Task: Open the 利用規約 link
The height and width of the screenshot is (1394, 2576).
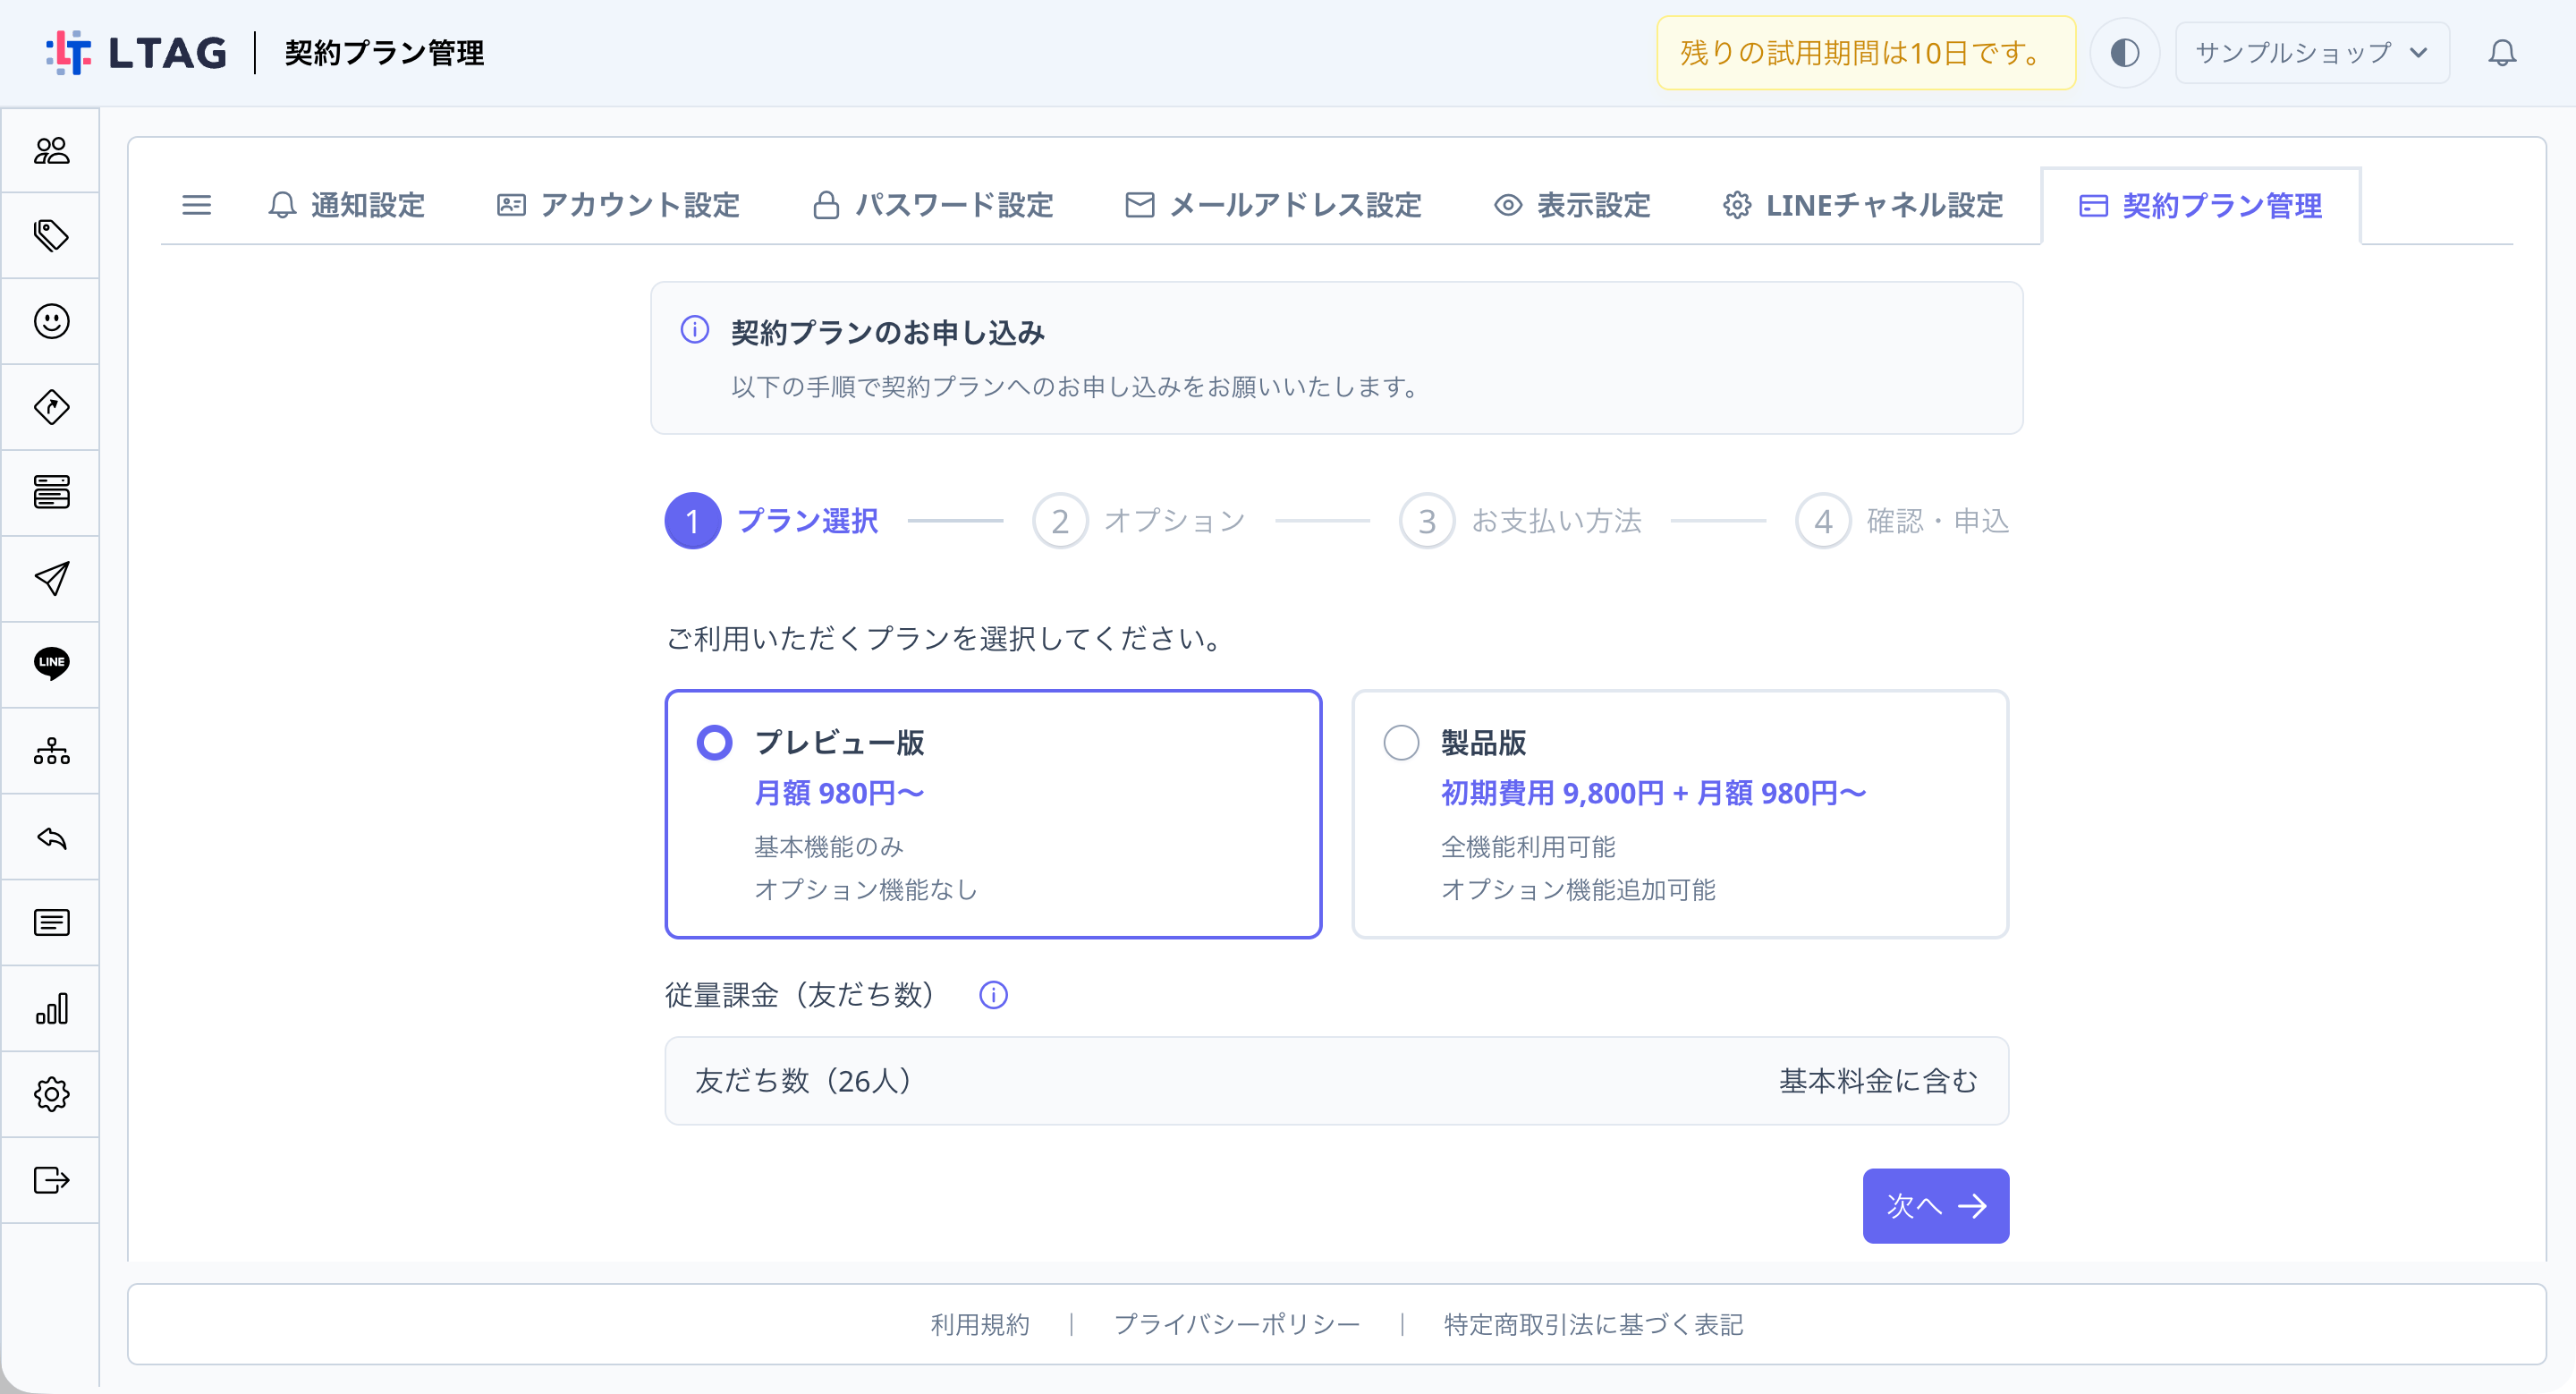Action: pyautogui.click(x=980, y=1325)
